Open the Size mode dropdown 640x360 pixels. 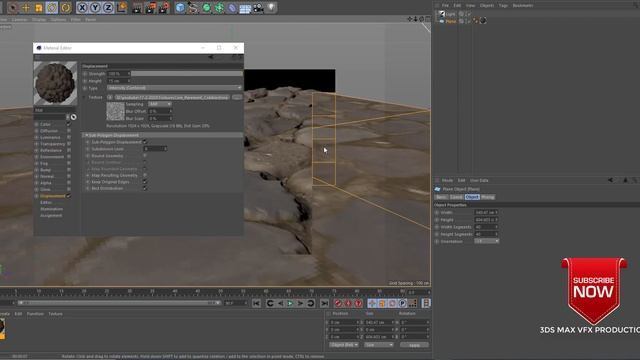point(379,345)
